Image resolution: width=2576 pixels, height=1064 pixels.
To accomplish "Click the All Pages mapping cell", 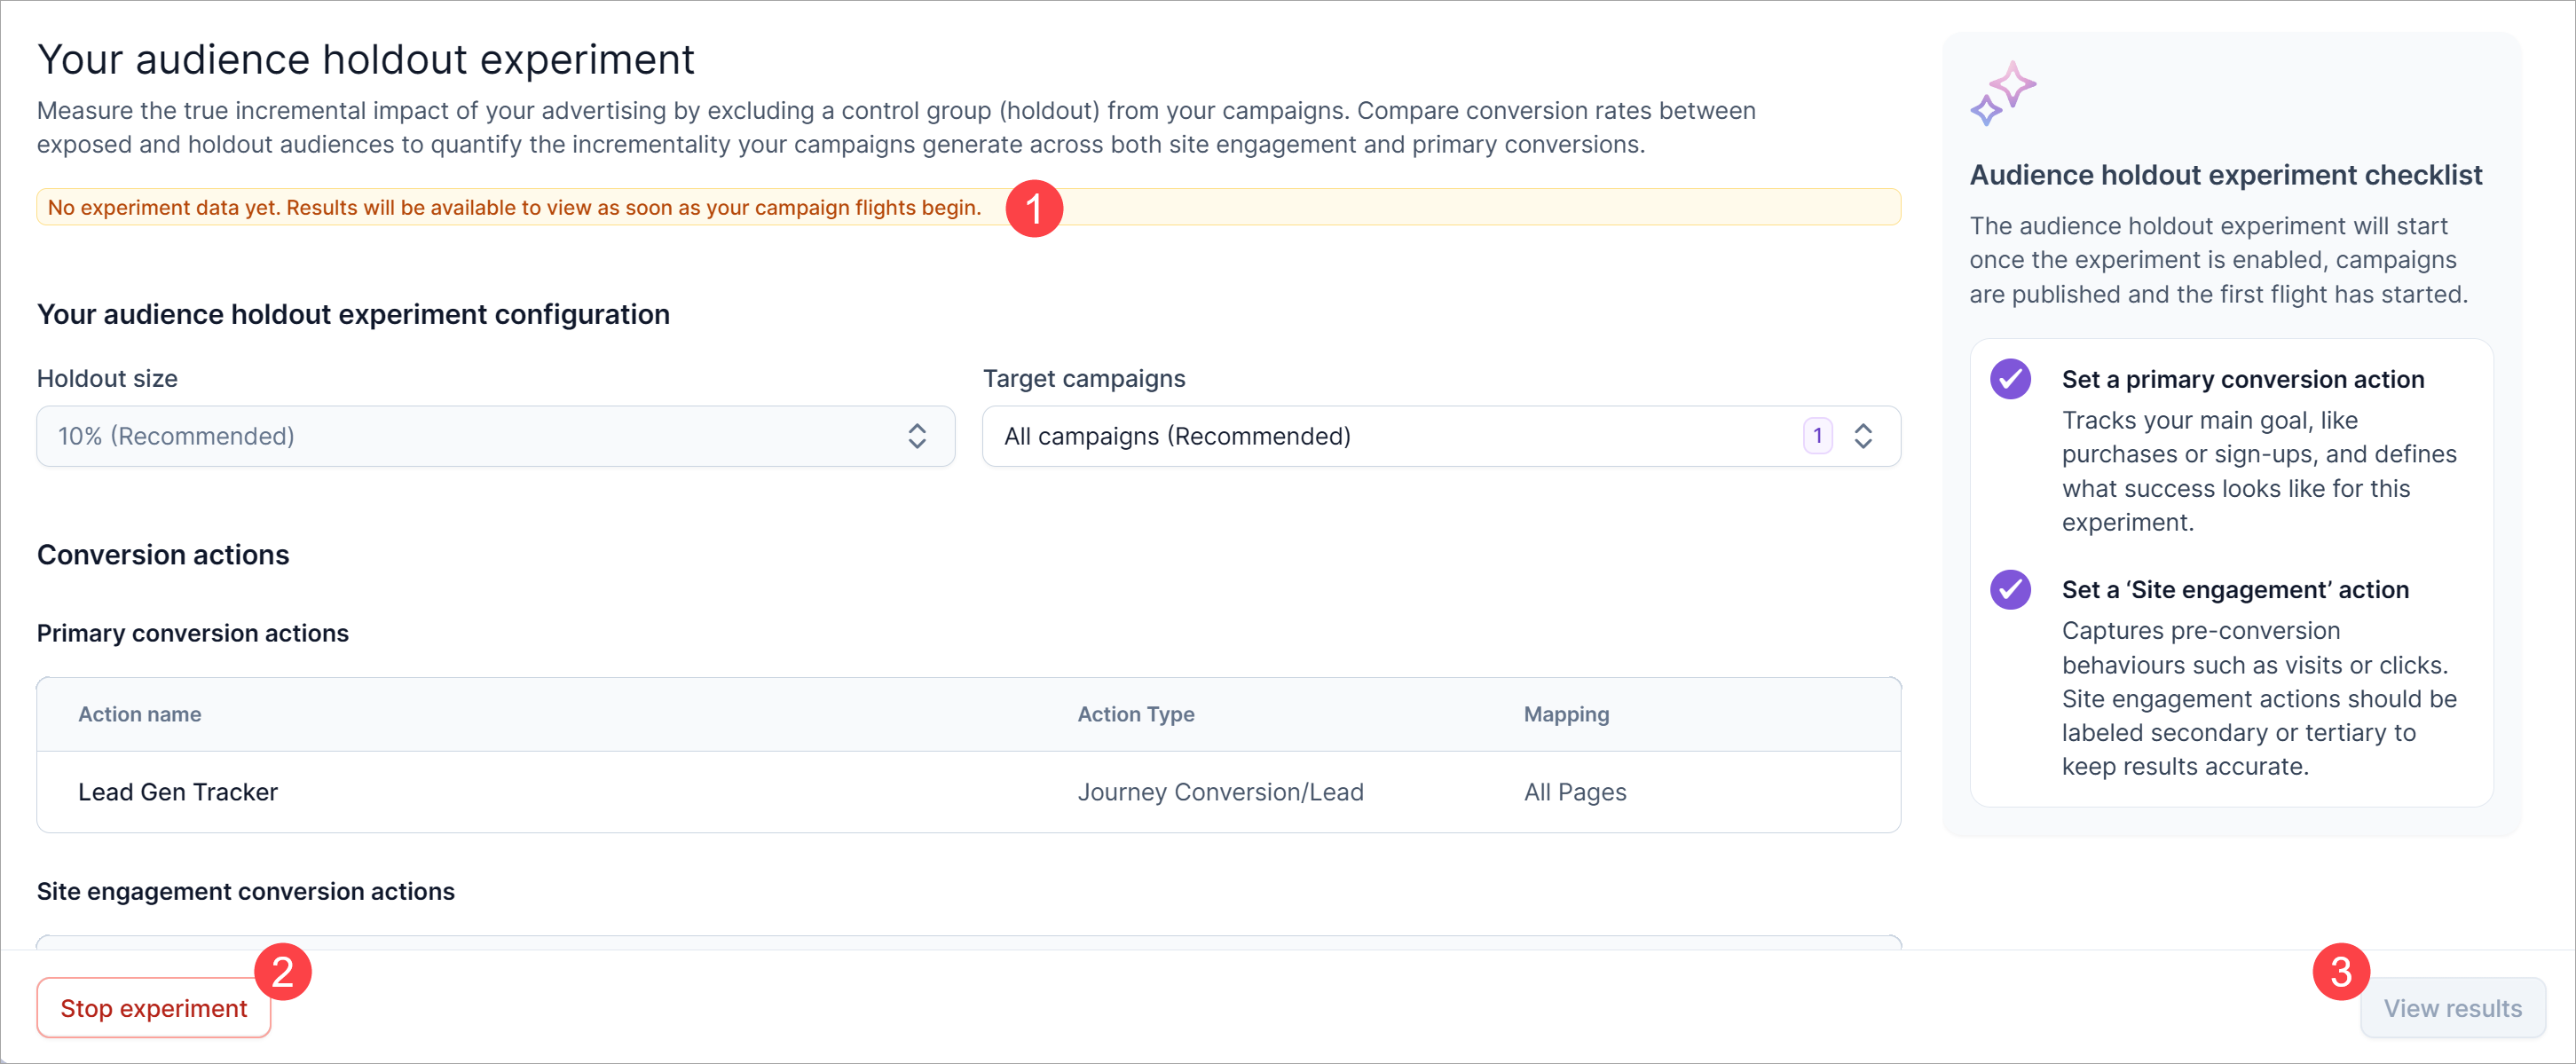I will [1575, 792].
